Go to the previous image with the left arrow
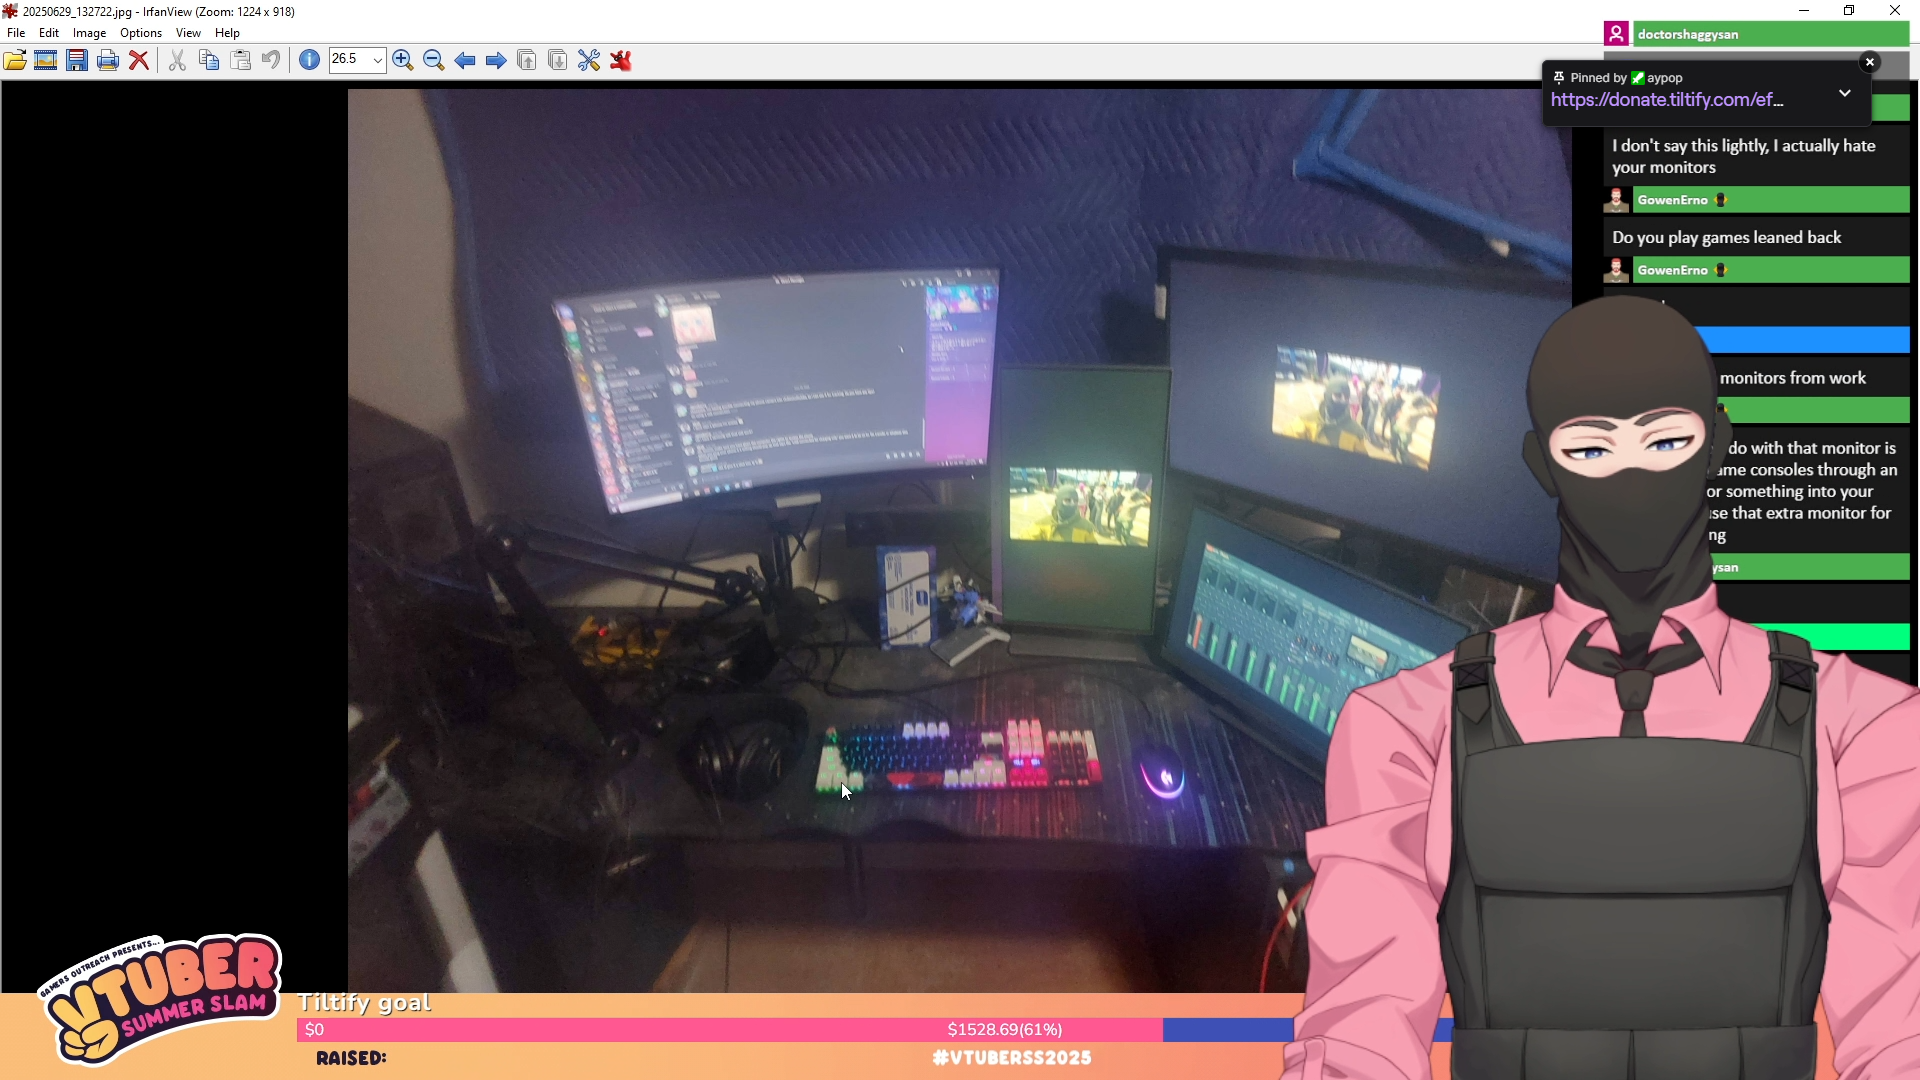The height and width of the screenshot is (1080, 1920). coord(465,60)
